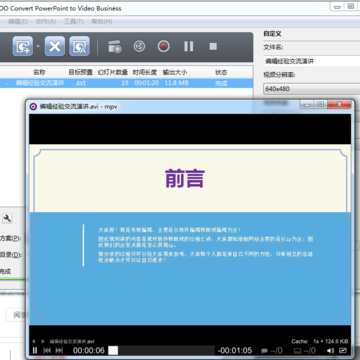Click the 完成 status cell in file row
Viewport: 360px width, 360px height.
coord(221,83)
